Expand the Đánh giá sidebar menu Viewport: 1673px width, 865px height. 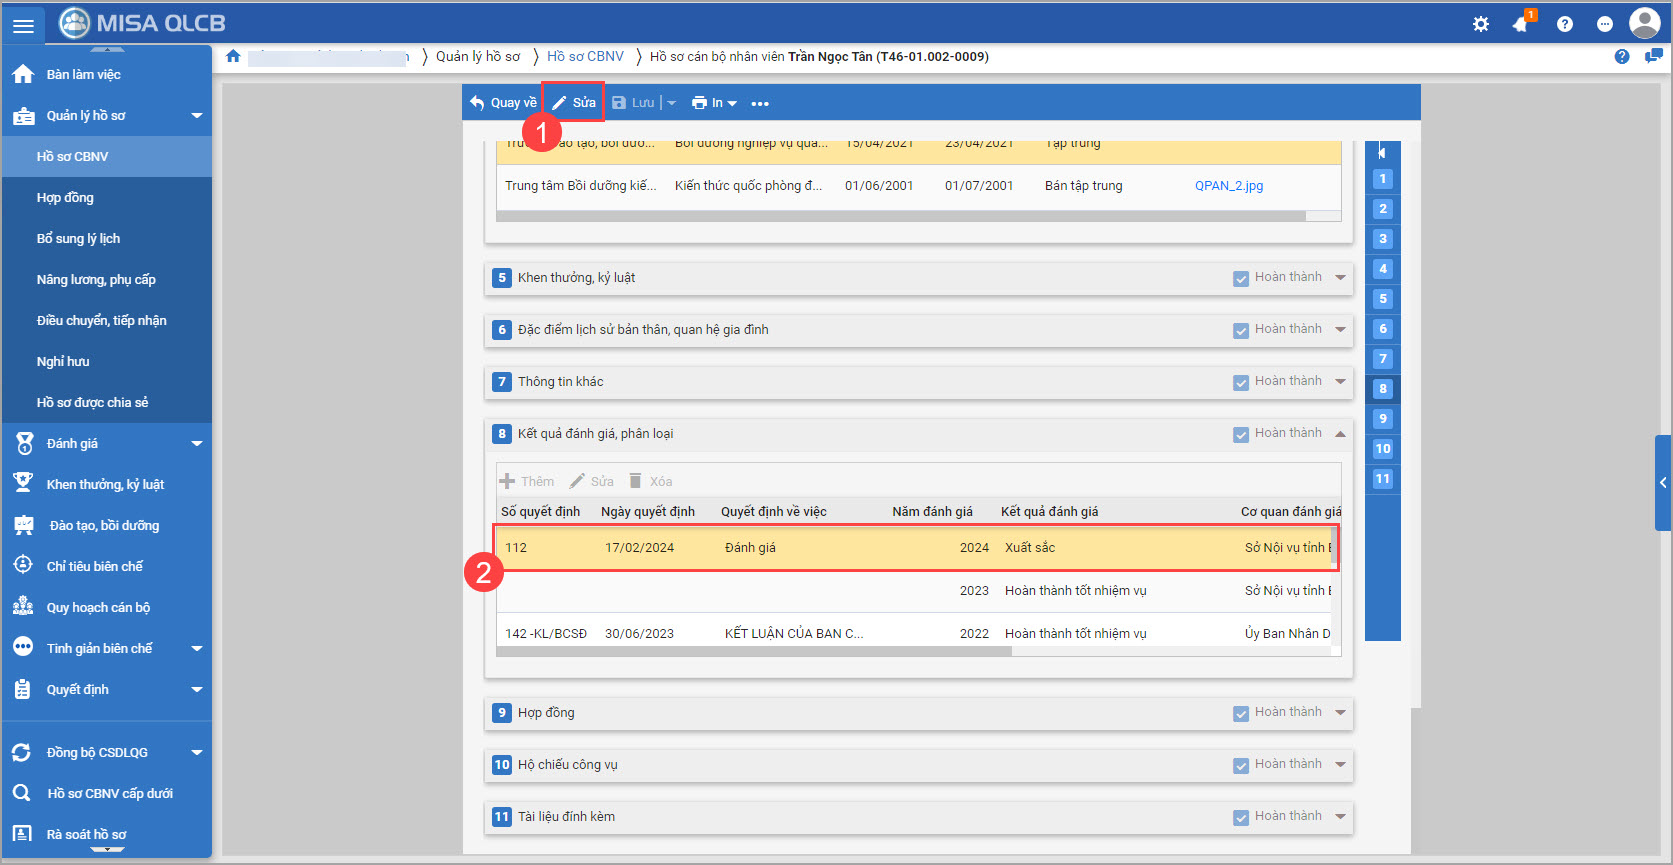point(196,444)
